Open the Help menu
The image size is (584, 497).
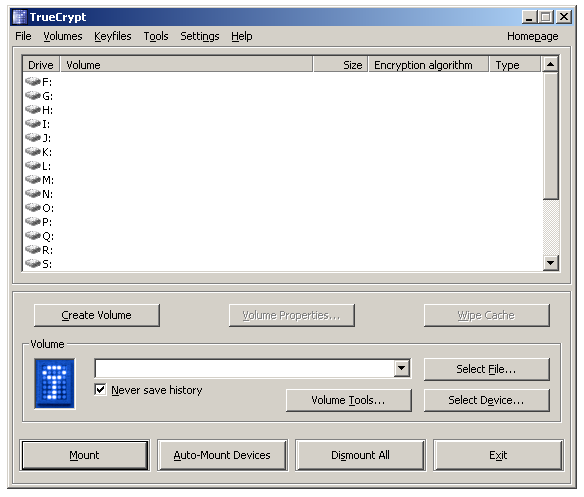click(x=242, y=36)
